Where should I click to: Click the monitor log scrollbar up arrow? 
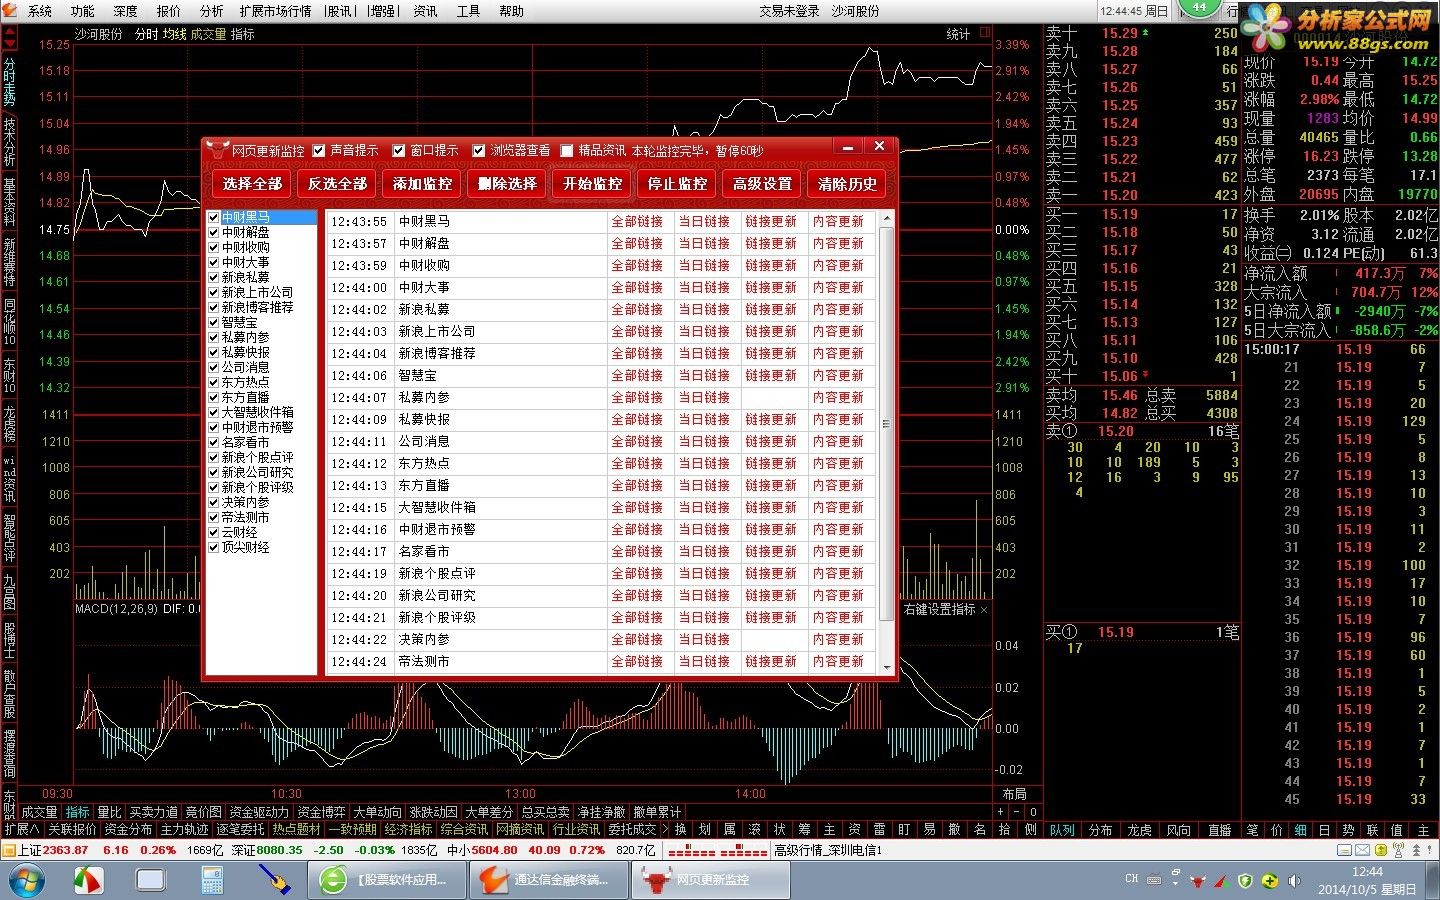[886, 217]
